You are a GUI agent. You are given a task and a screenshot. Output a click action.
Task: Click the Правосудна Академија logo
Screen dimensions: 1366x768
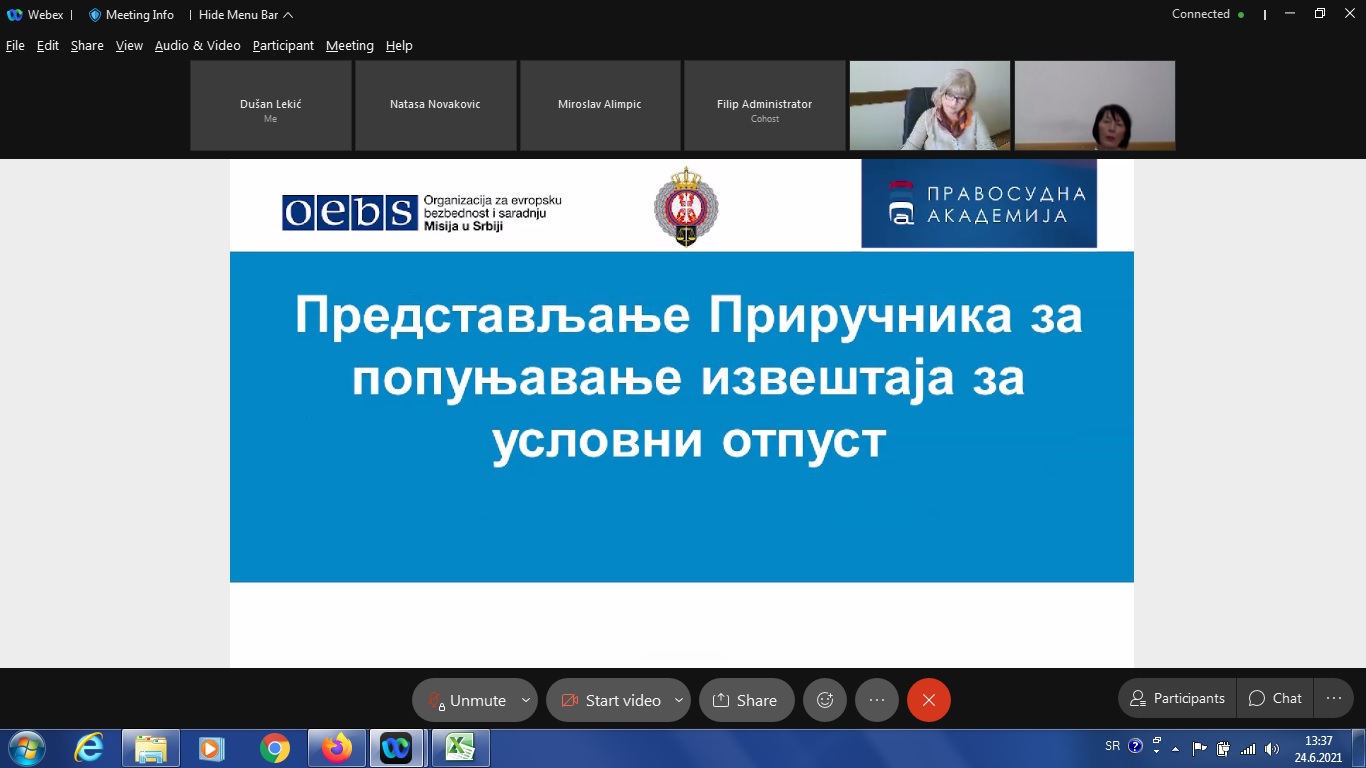(x=979, y=203)
